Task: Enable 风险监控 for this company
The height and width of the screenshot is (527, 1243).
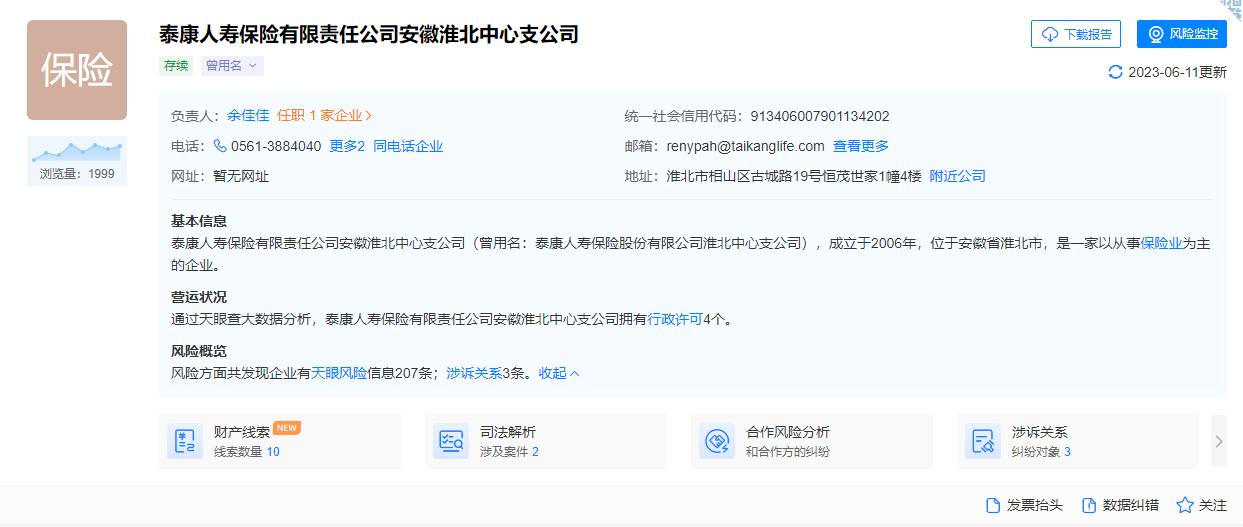Action: coord(1182,34)
